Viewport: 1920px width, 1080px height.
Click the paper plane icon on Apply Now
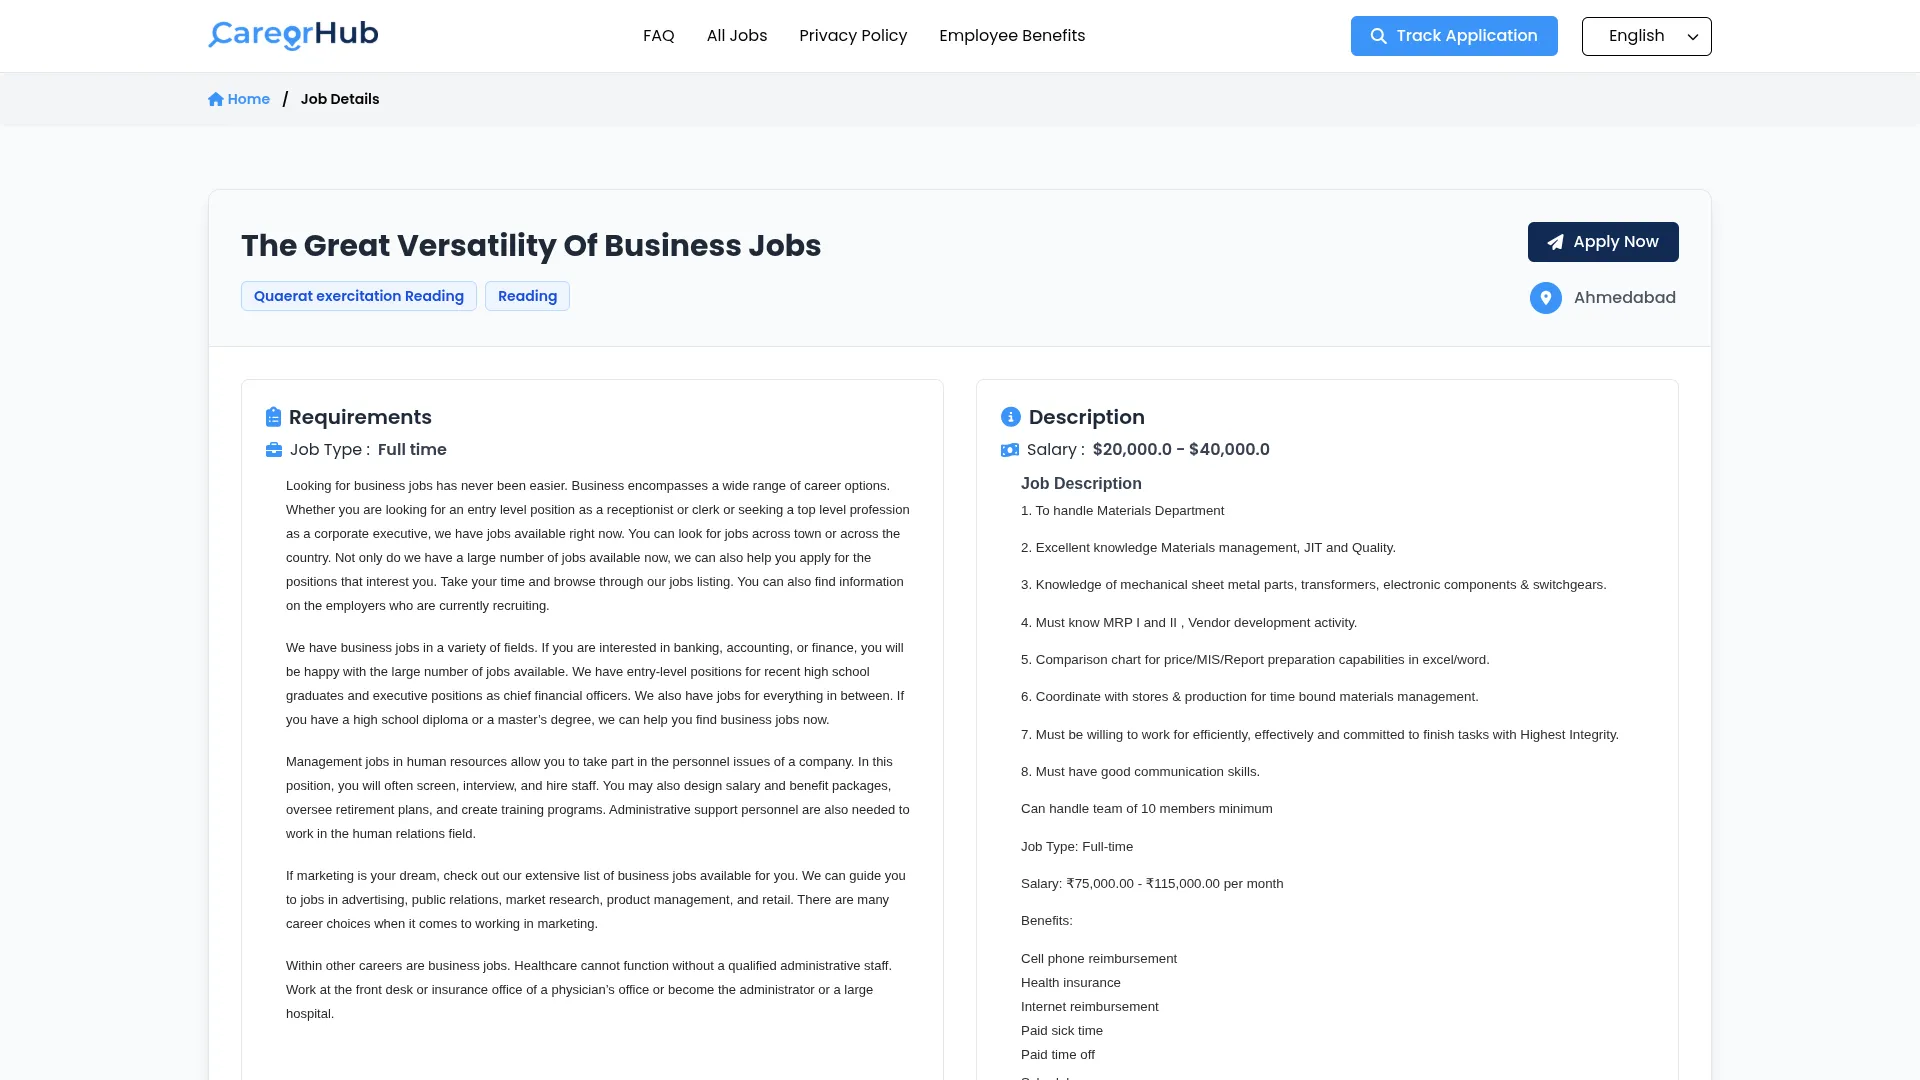tap(1555, 242)
